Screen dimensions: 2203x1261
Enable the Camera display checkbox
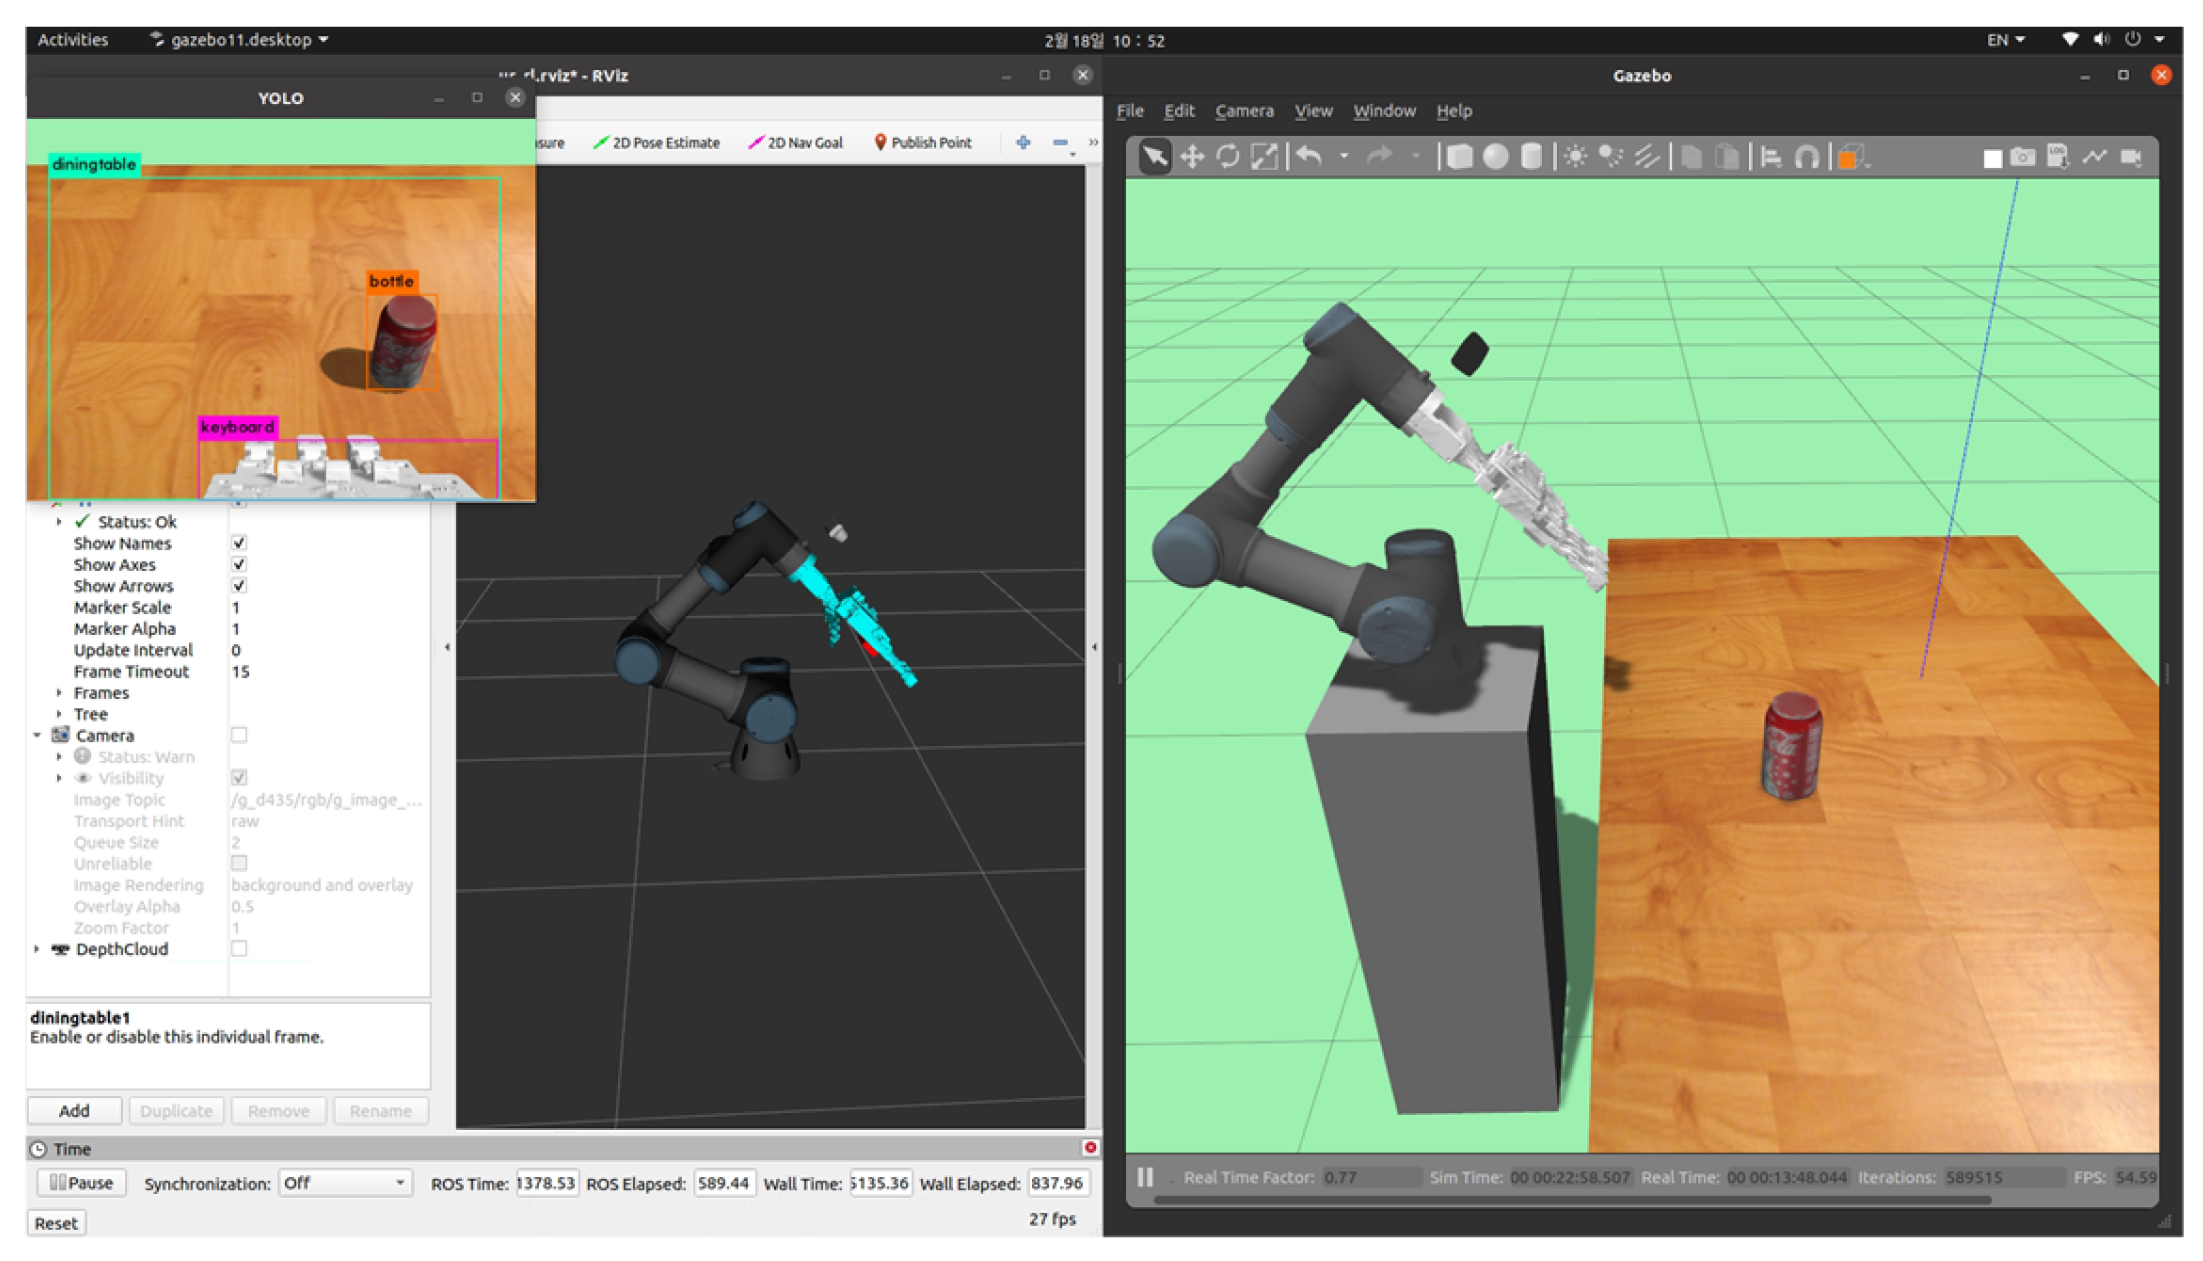coord(239,735)
